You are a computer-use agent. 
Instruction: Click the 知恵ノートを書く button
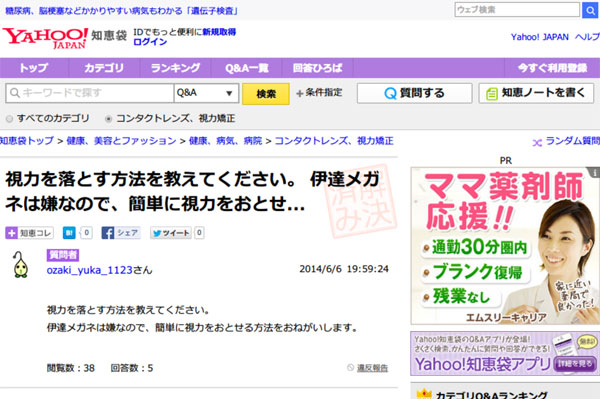coord(536,93)
